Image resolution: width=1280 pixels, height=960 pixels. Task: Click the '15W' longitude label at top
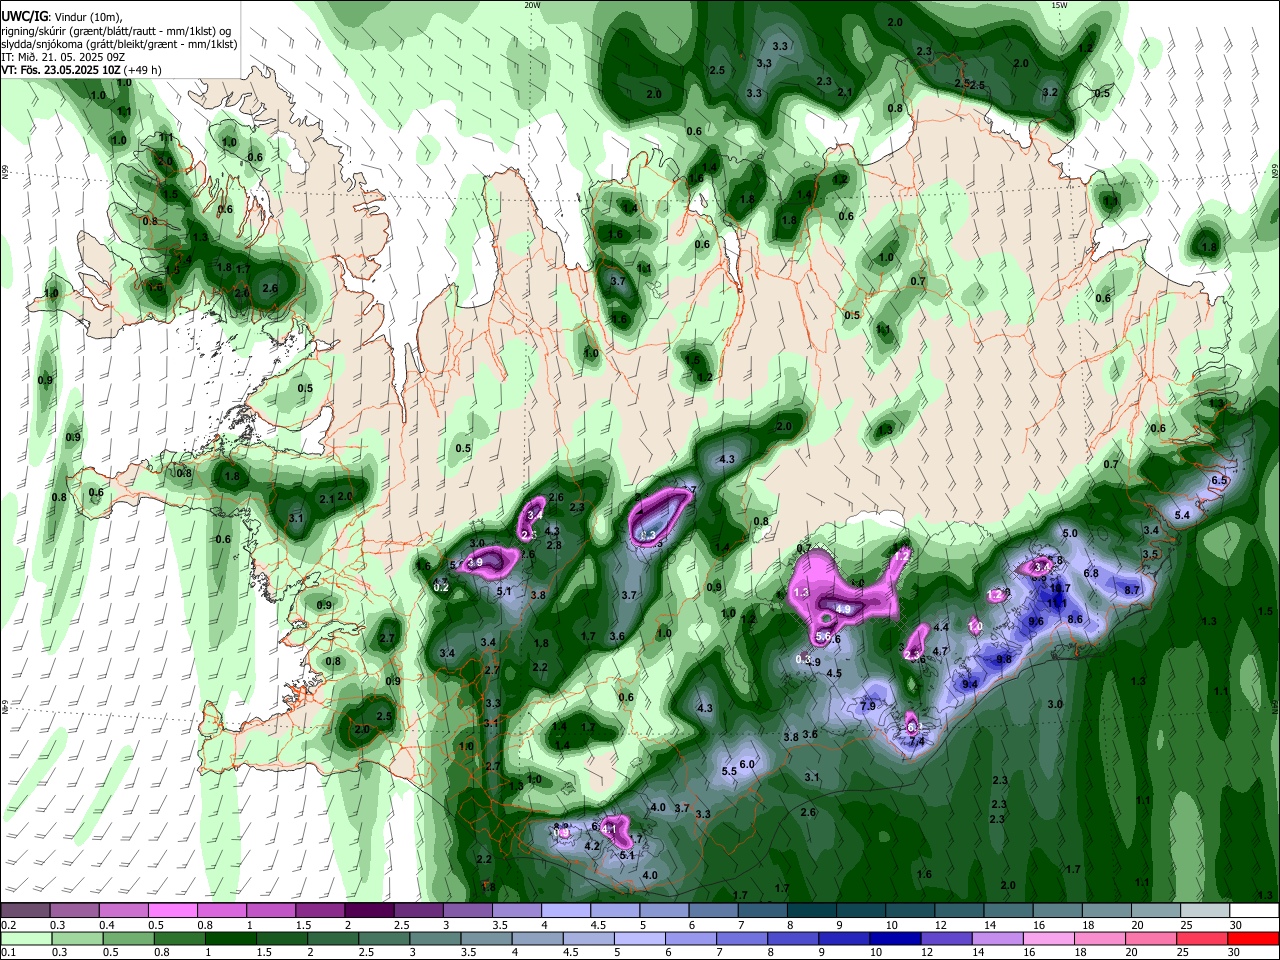click(1059, 5)
